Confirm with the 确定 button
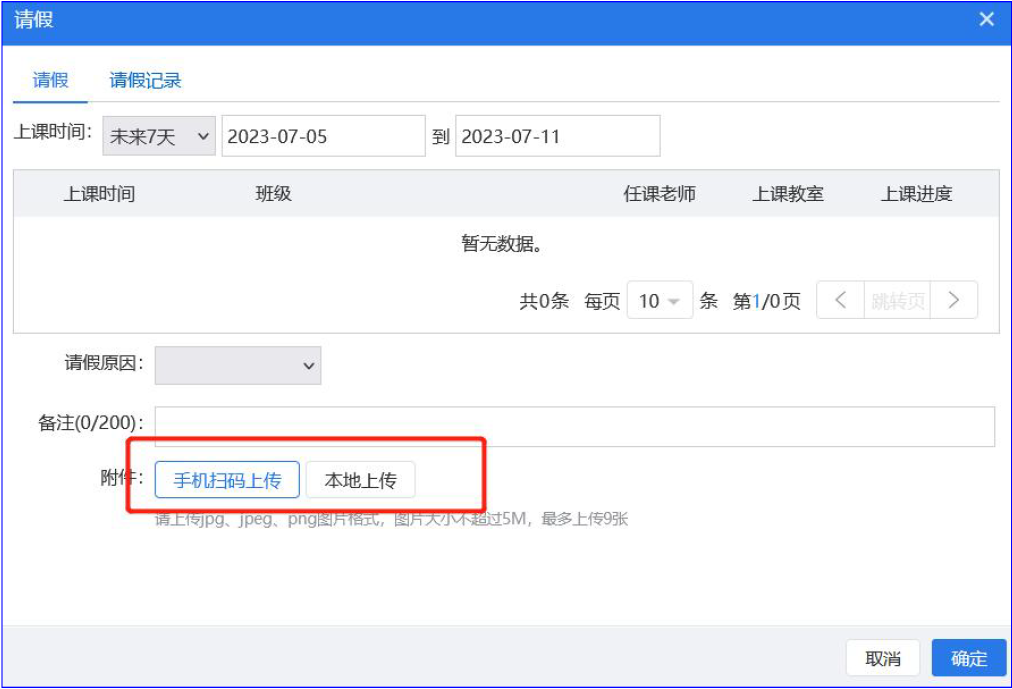The image size is (1012, 689). pyautogui.click(x=968, y=658)
